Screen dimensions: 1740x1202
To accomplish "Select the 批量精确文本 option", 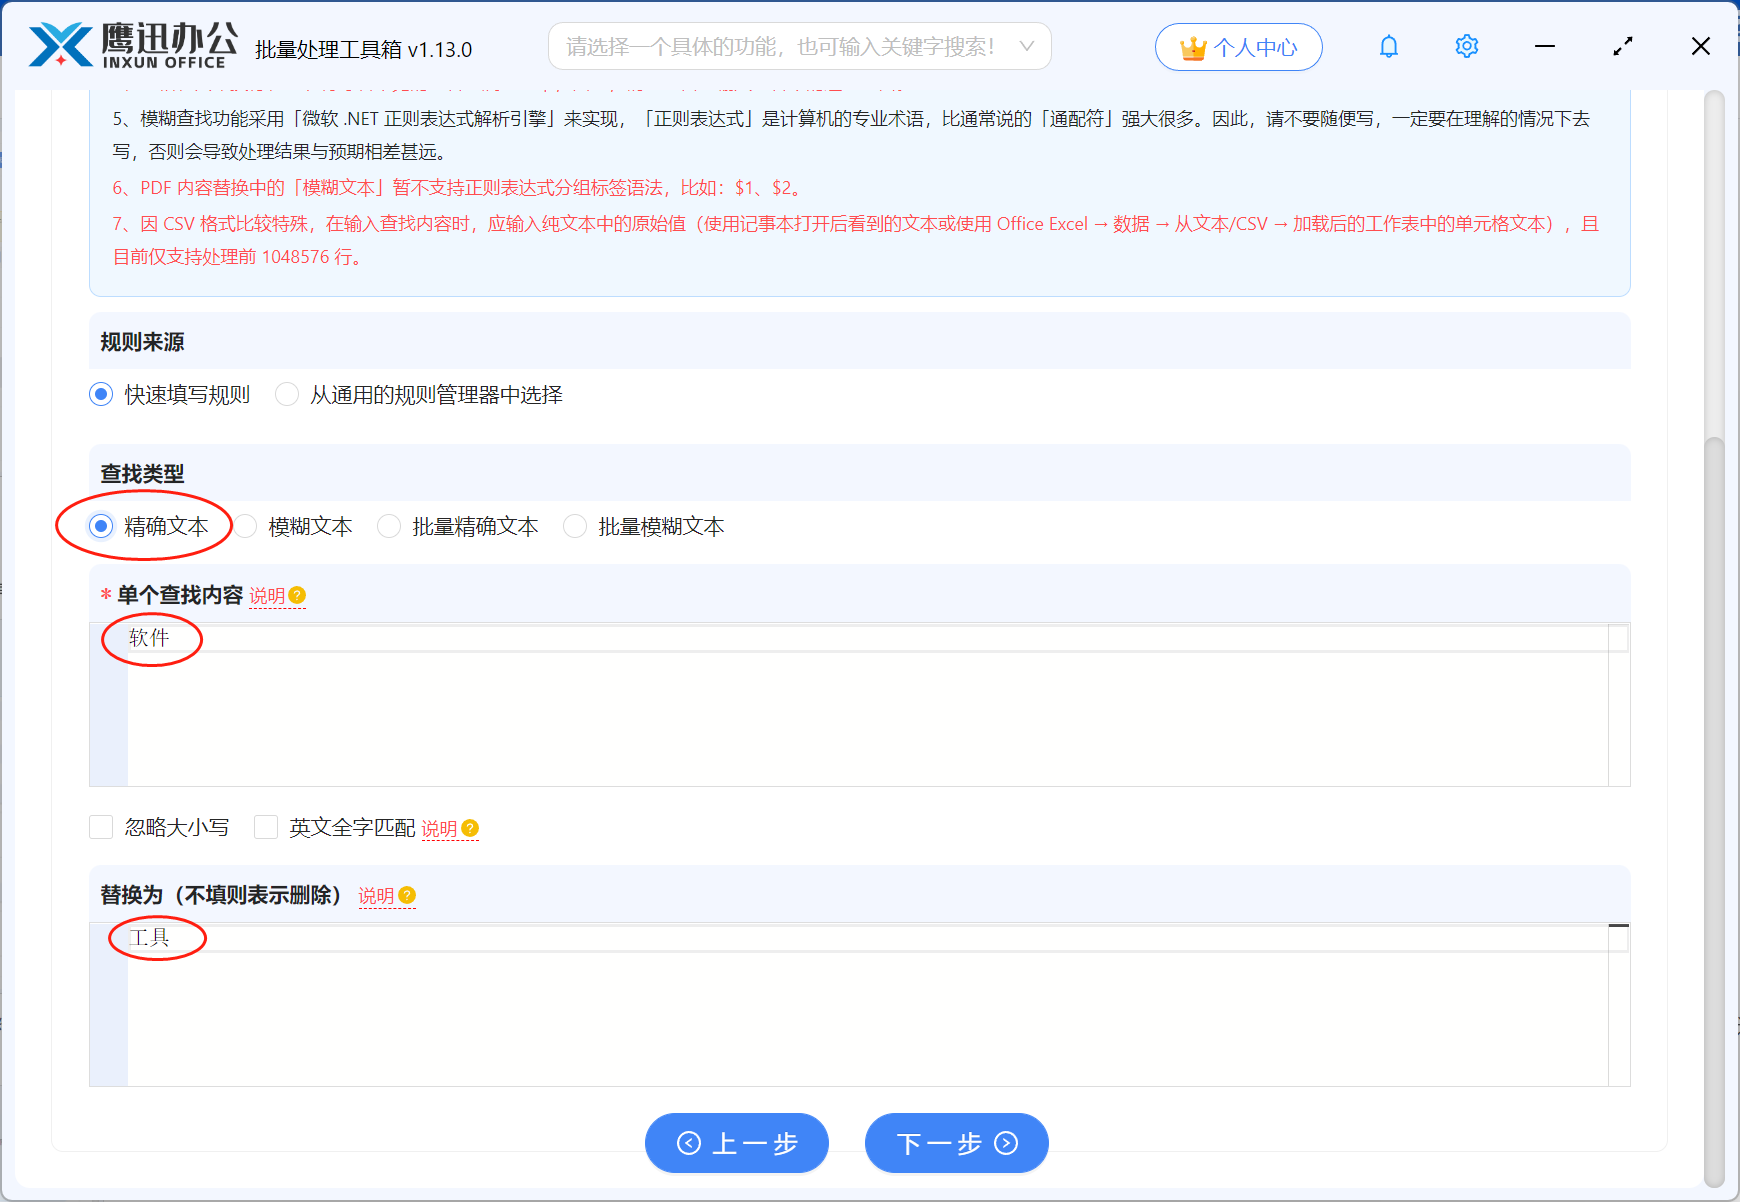I will (x=388, y=526).
